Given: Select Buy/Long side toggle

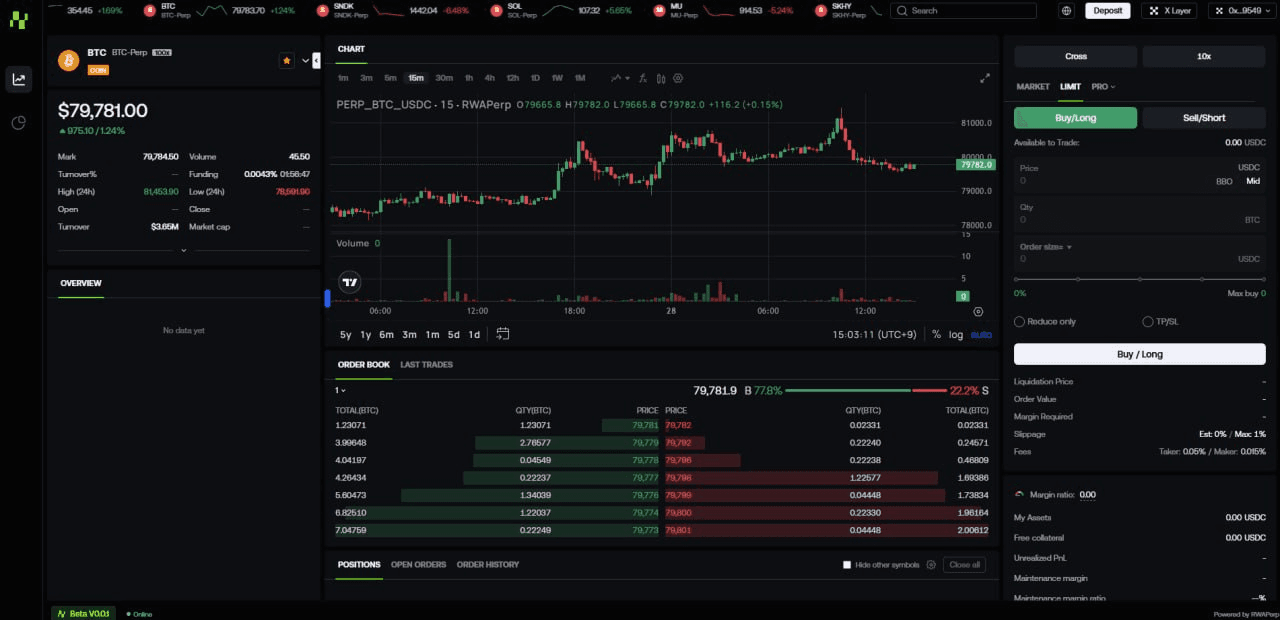Looking at the screenshot, I should click(x=1075, y=118).
